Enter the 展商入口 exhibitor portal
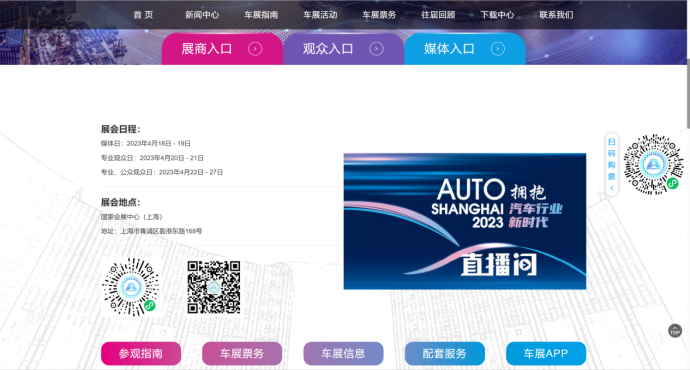The height and width of the screenshot is (370, 690). (222, 49)
